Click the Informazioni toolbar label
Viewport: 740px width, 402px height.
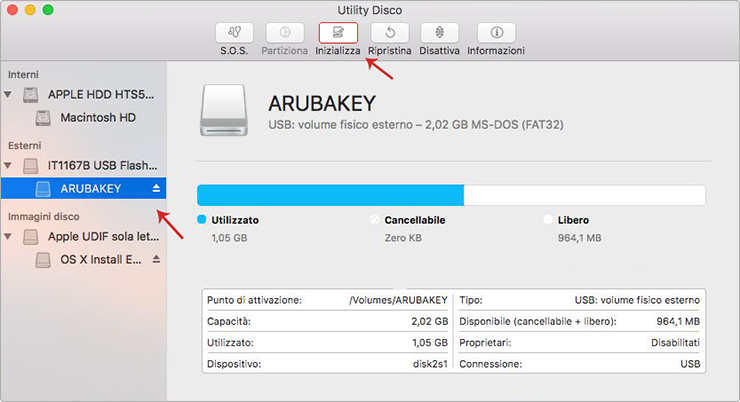[x=496, y=50]
